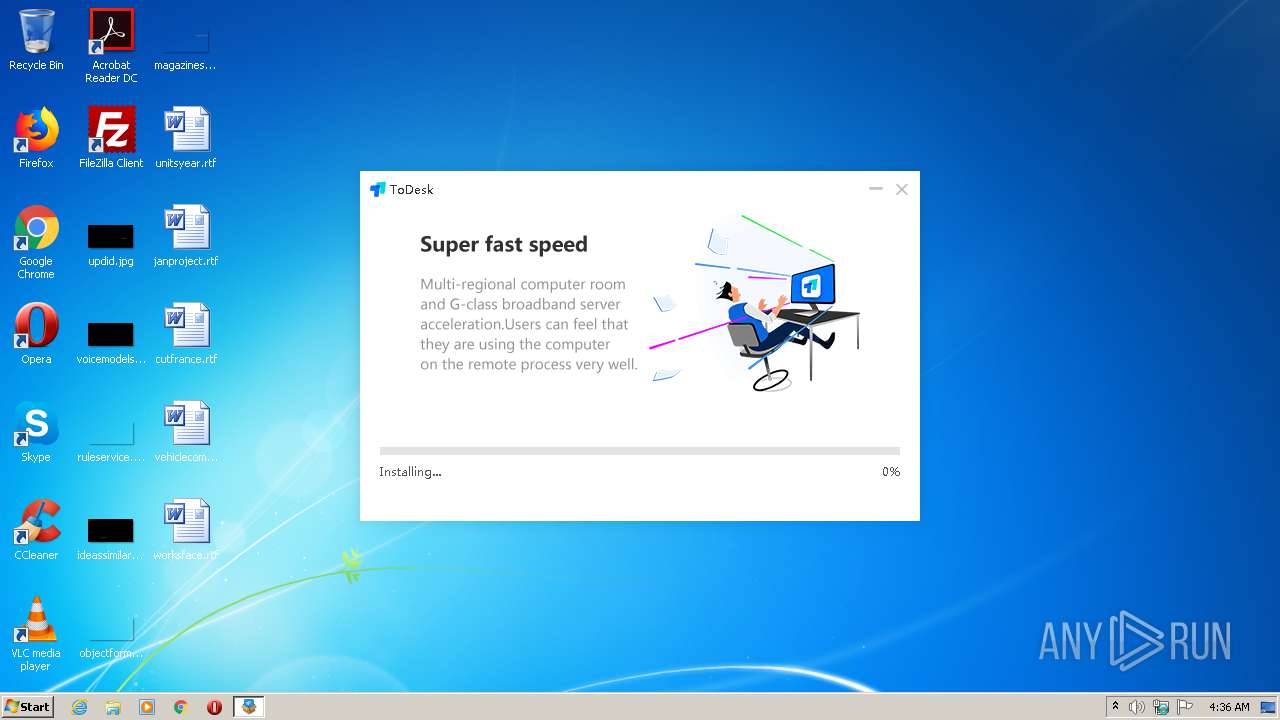Click the Super fast speed heading

[x=504, y=244]
